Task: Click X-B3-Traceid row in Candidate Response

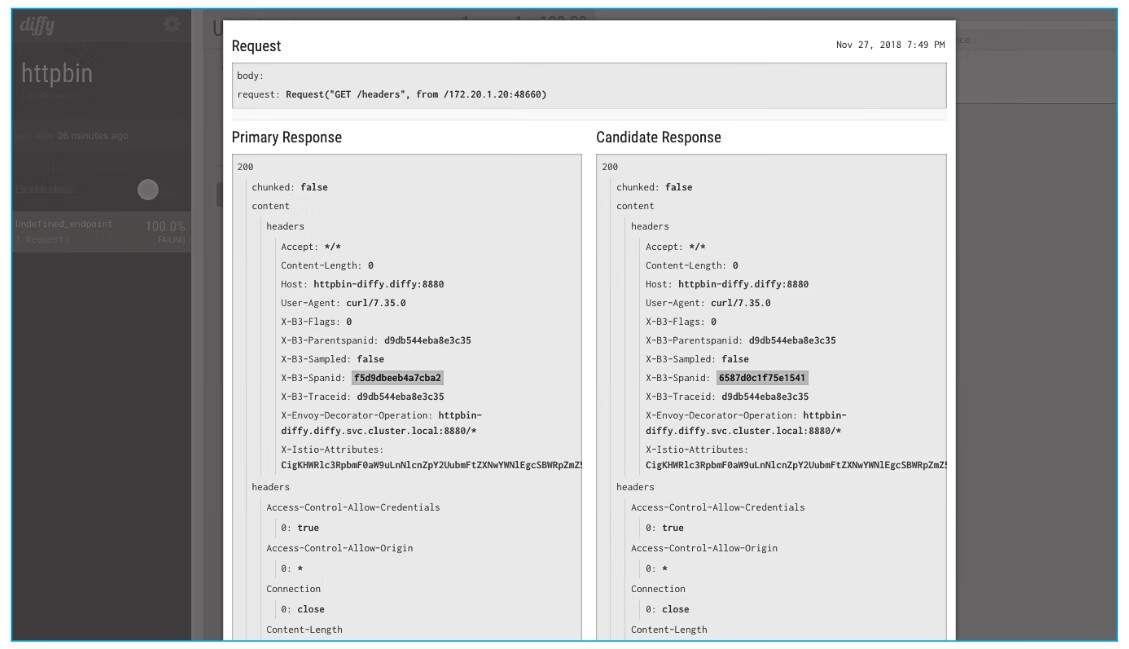Action: tap(727, 397)
